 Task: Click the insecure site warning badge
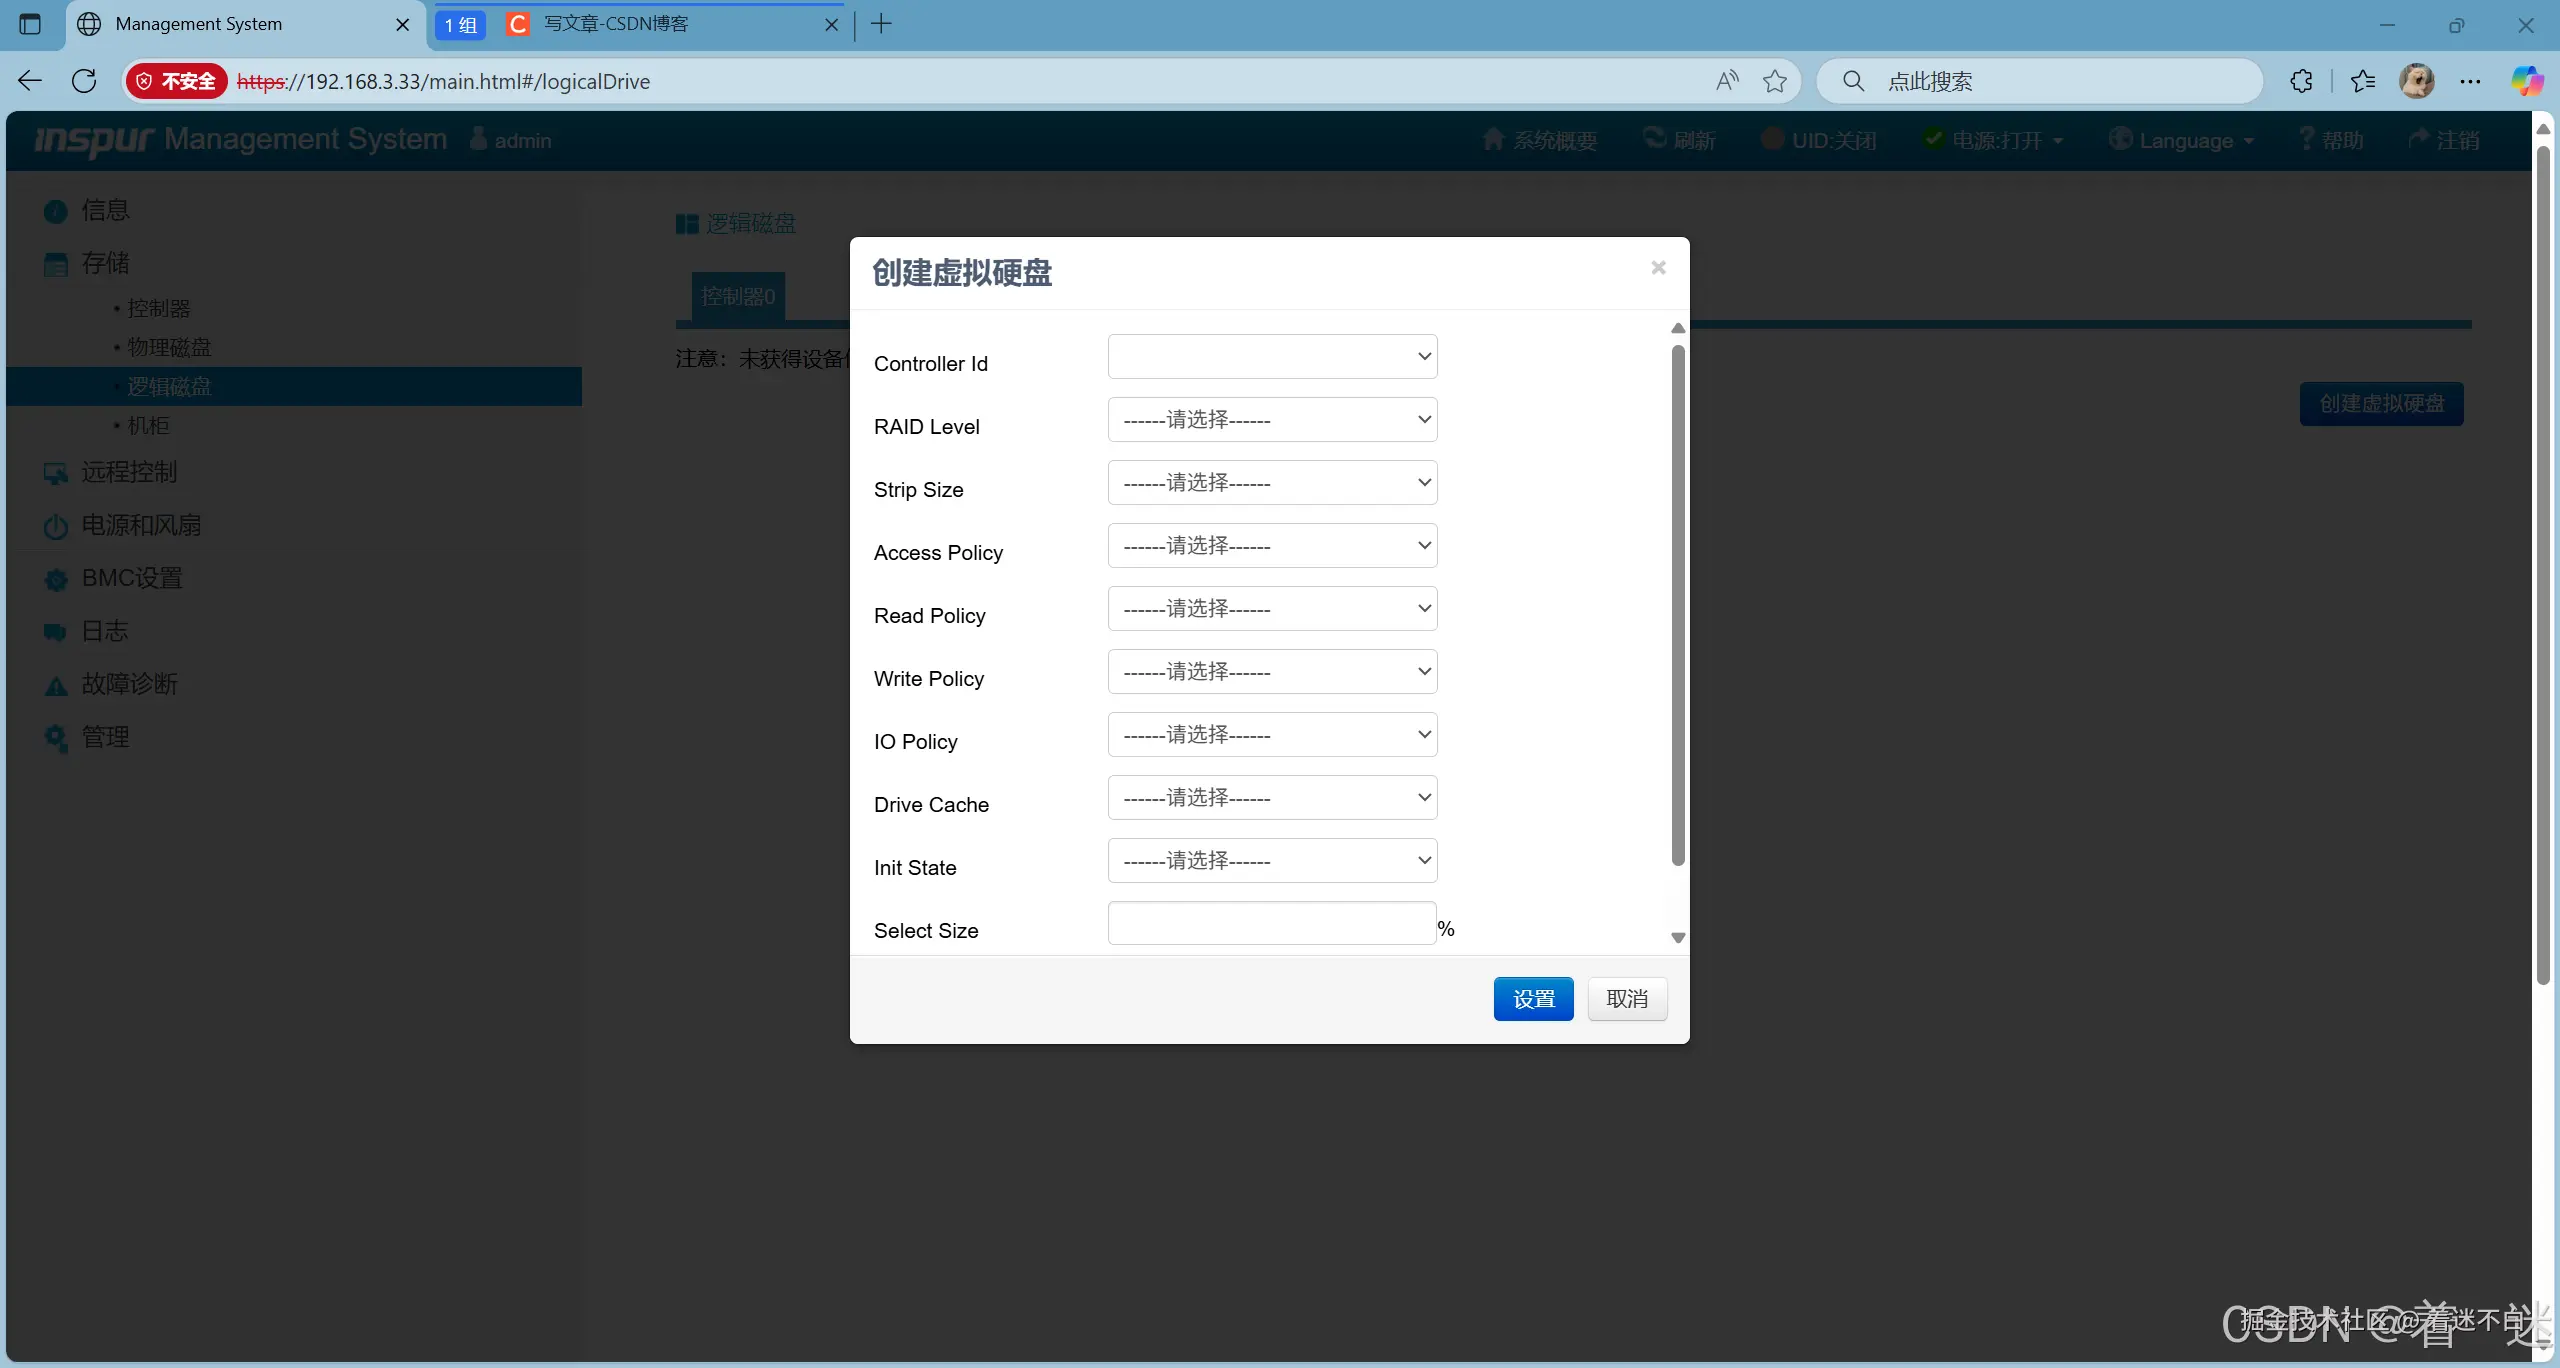(x=177, y=81)
